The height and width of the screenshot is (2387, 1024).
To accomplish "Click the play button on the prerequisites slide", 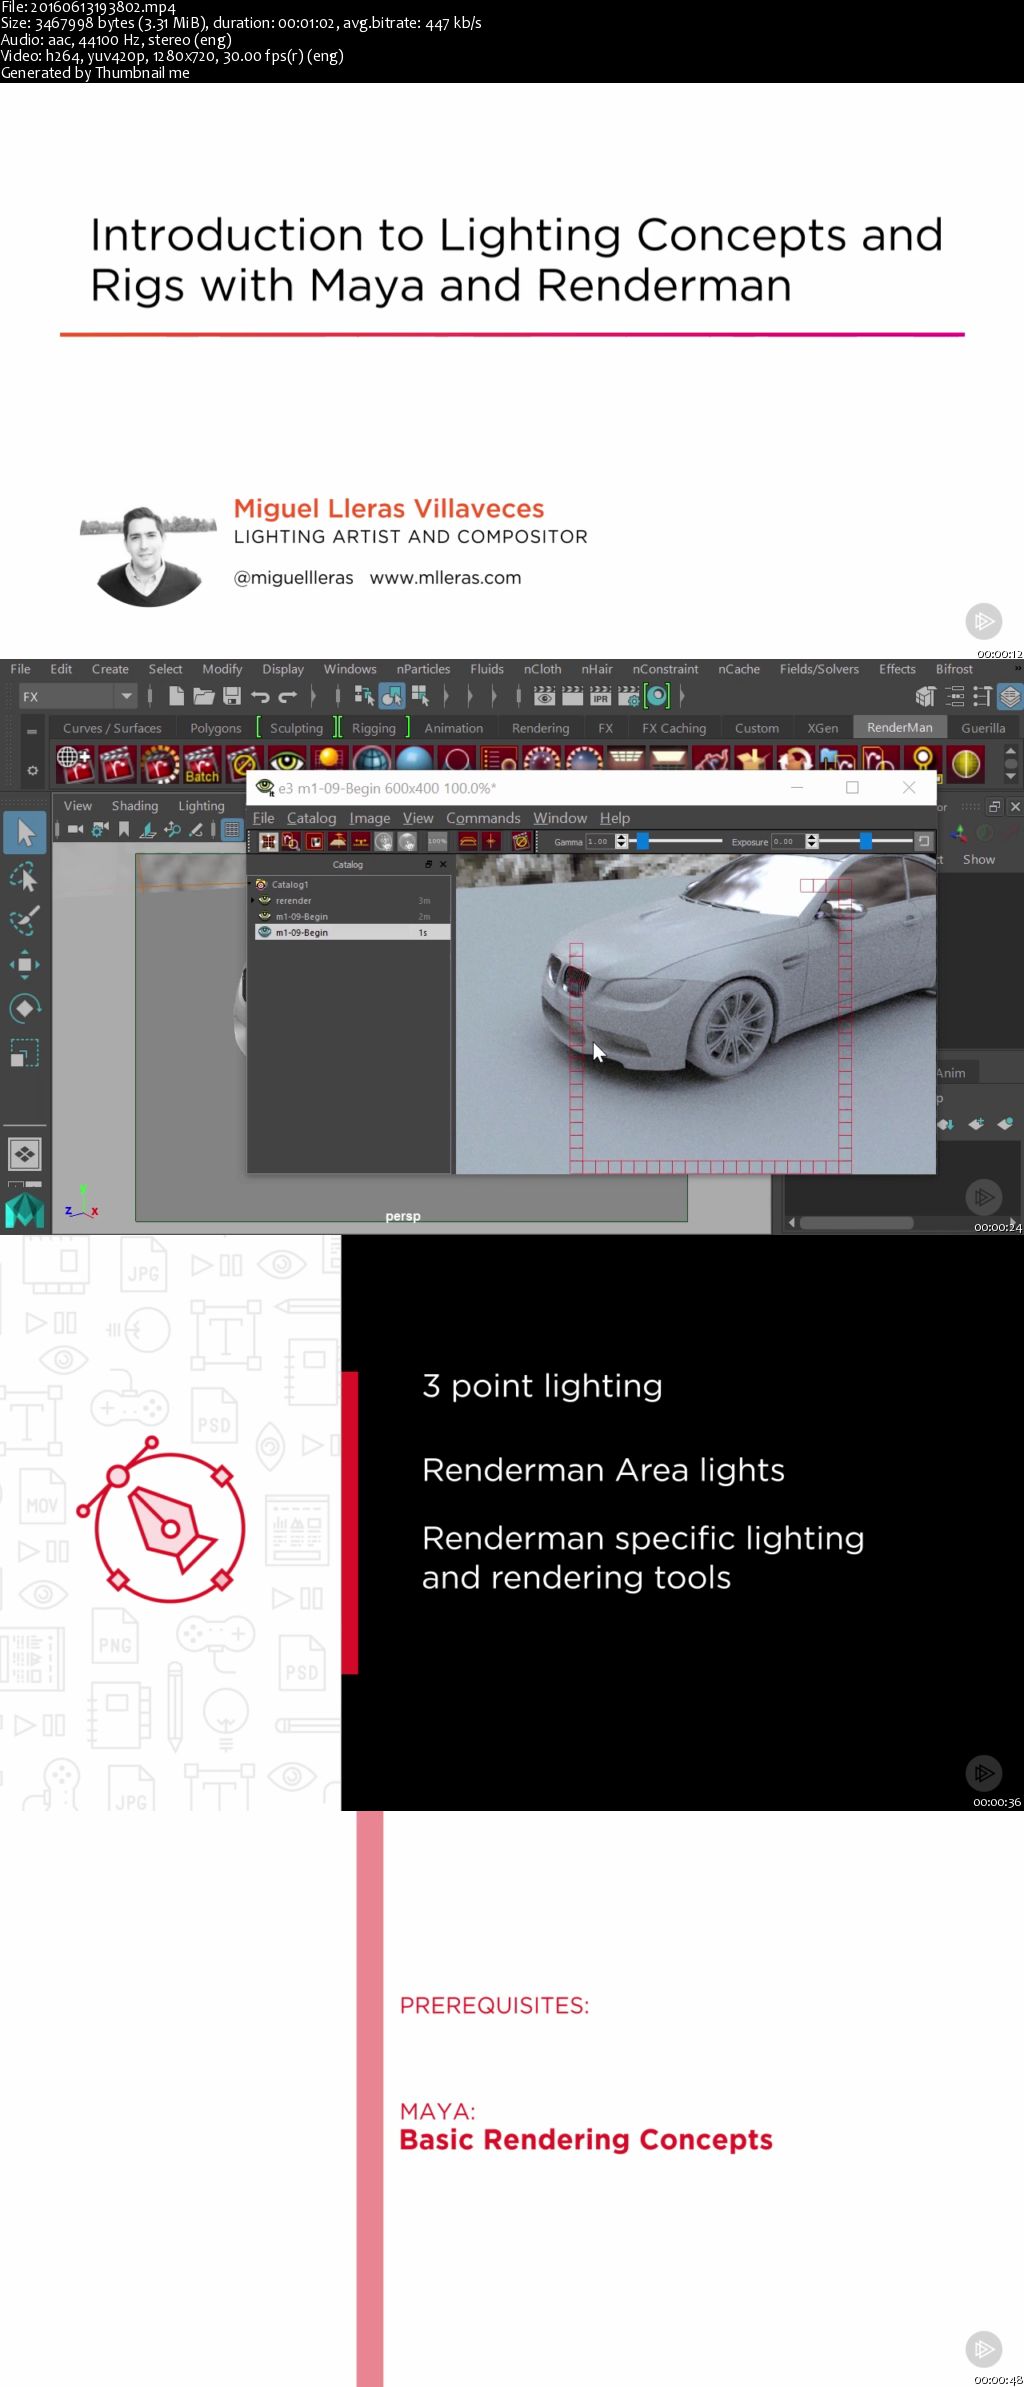I will point(983,2348).
